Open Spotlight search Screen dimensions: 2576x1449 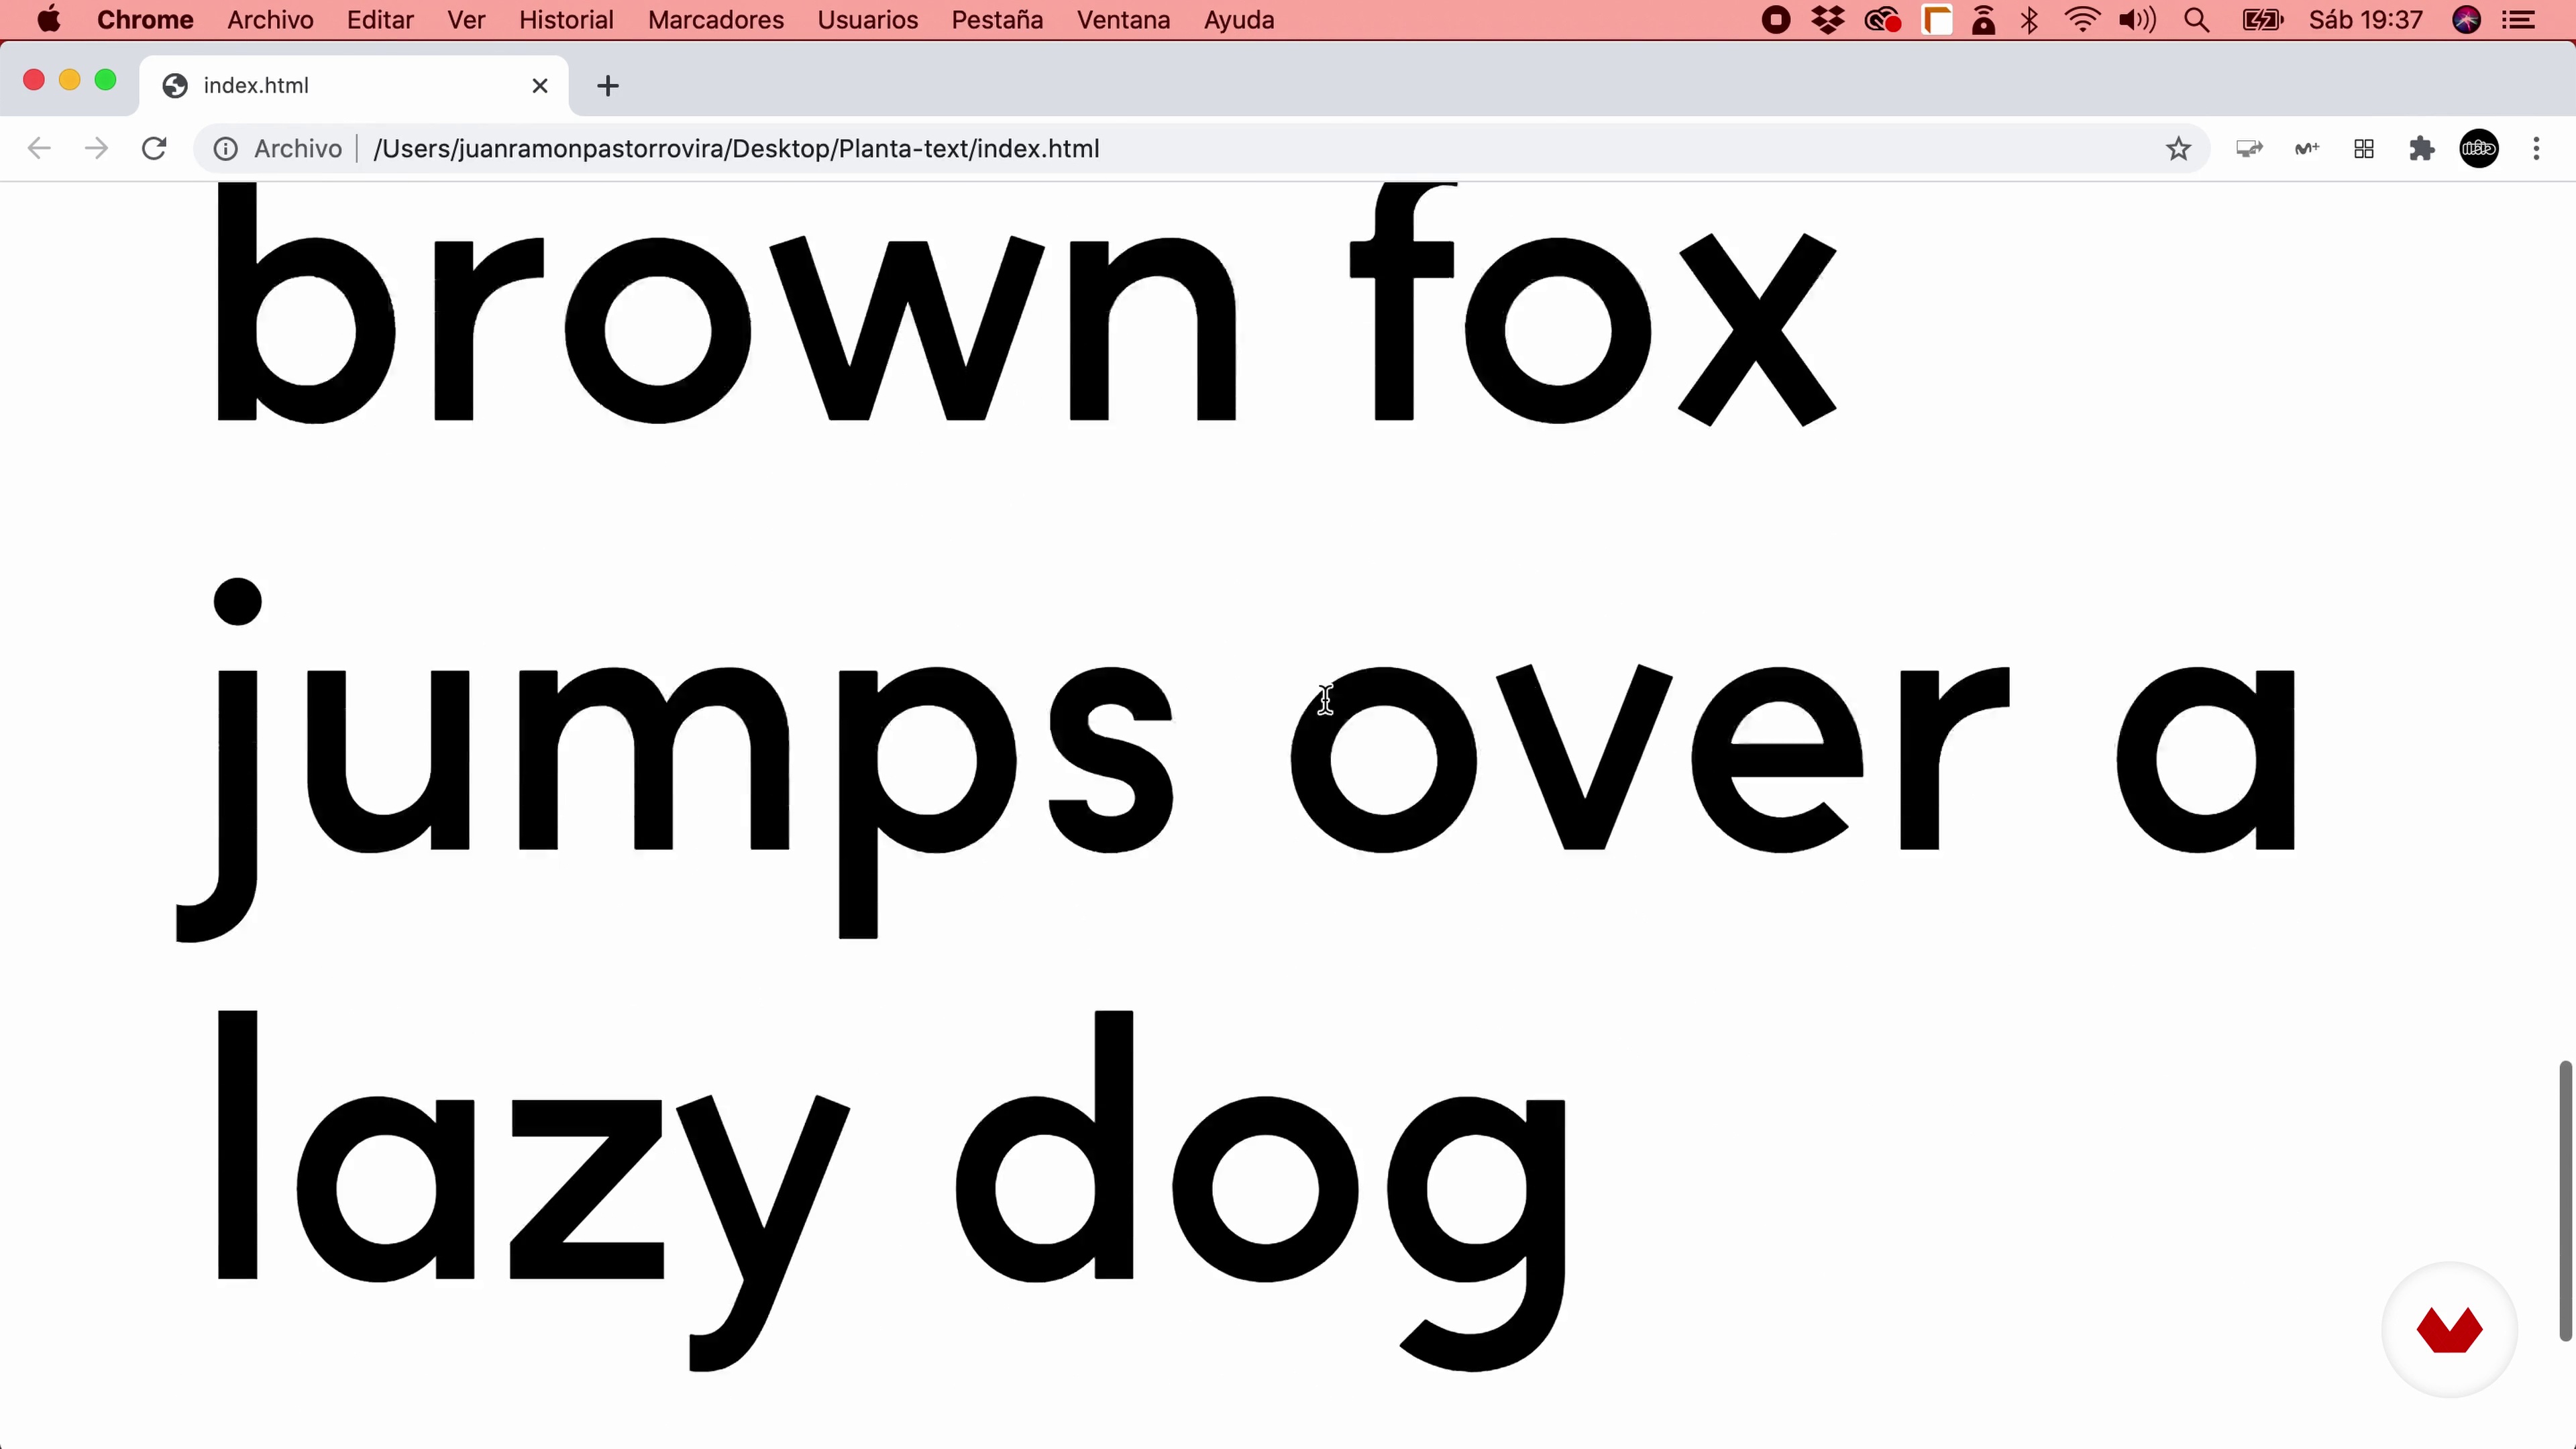pyautogui.click(x=2196, y=20)
